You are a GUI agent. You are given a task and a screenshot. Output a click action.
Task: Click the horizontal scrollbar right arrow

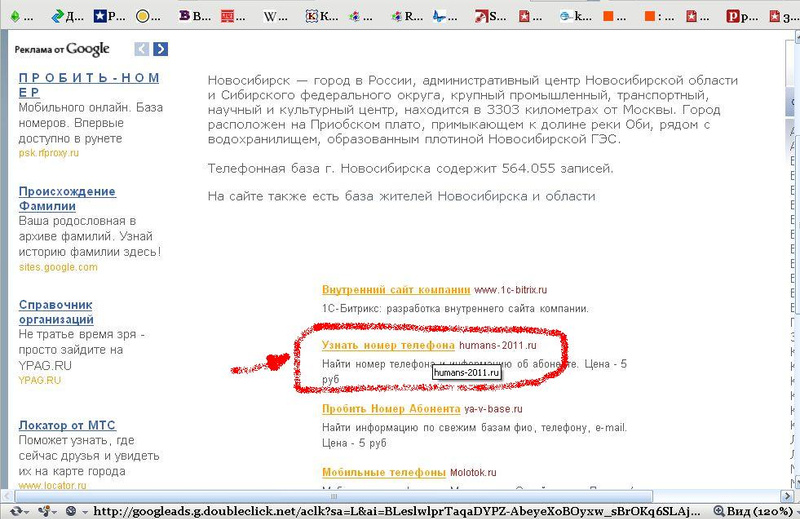(x=787, y=496)
